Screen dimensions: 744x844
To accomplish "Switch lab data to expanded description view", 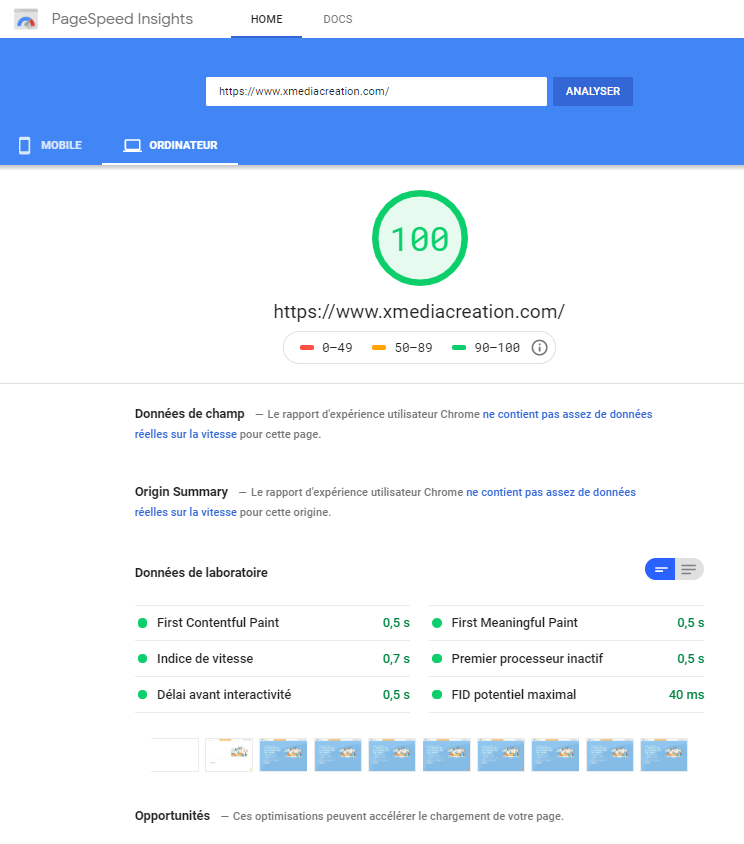I will (x=689, y=570).
